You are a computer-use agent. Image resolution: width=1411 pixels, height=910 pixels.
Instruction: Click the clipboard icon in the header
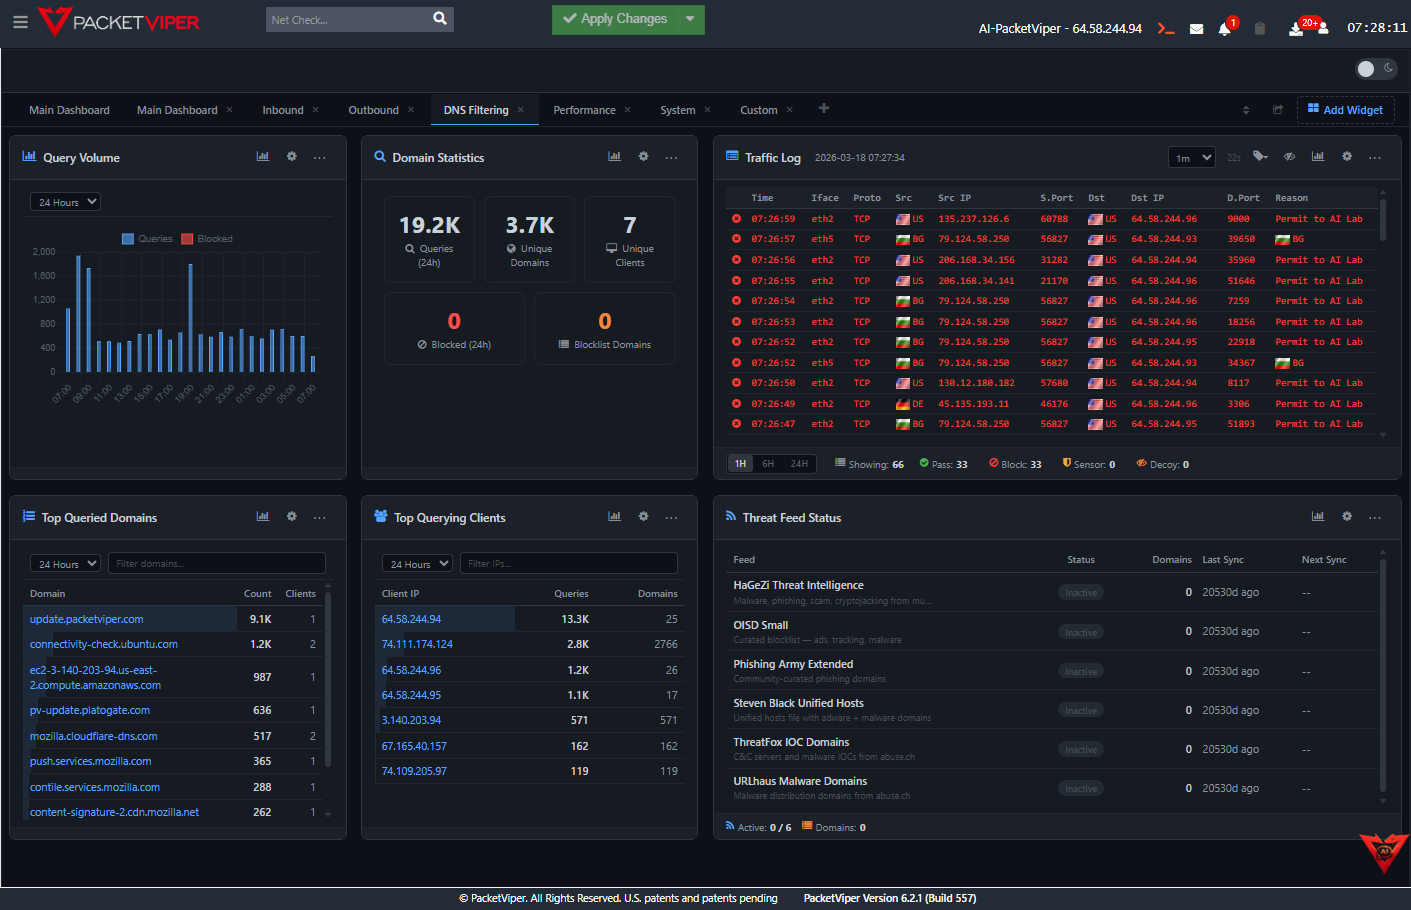[x=1260, y=28]
